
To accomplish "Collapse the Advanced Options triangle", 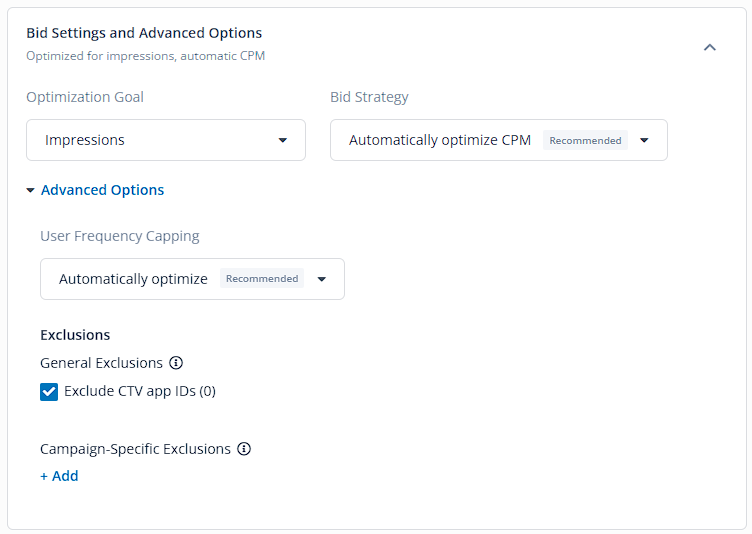I will 30,190.
